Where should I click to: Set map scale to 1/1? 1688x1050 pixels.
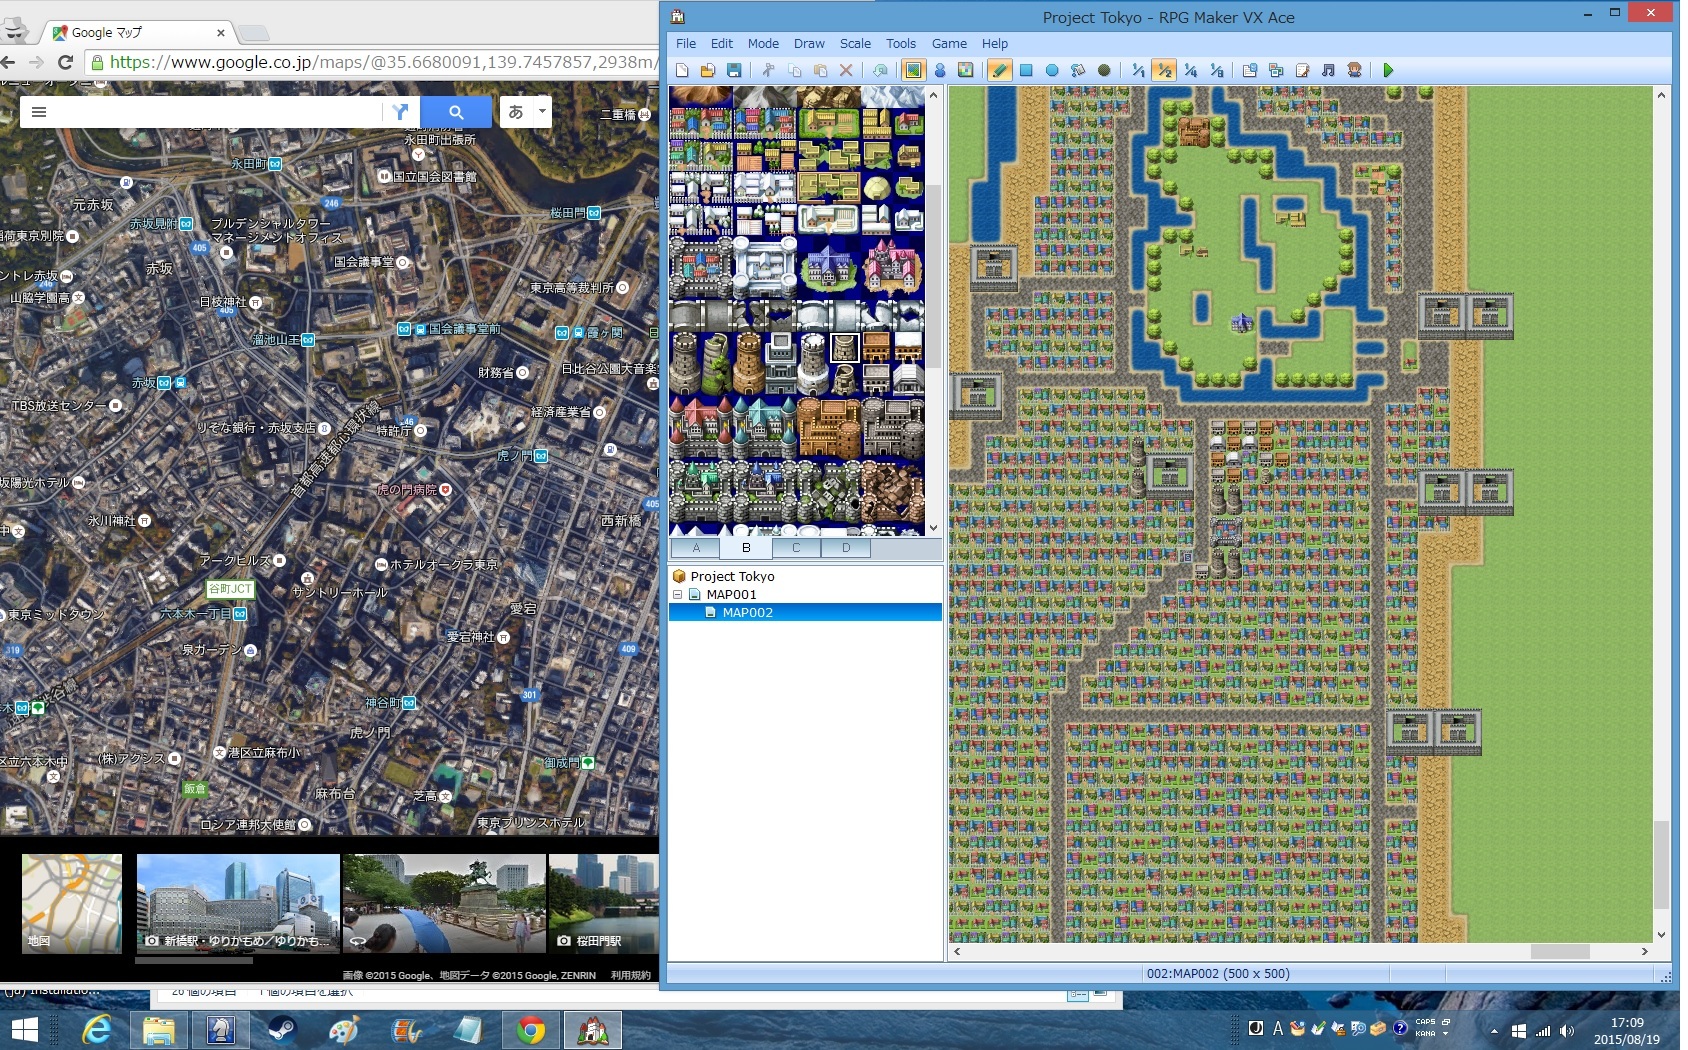point(1138,70)
